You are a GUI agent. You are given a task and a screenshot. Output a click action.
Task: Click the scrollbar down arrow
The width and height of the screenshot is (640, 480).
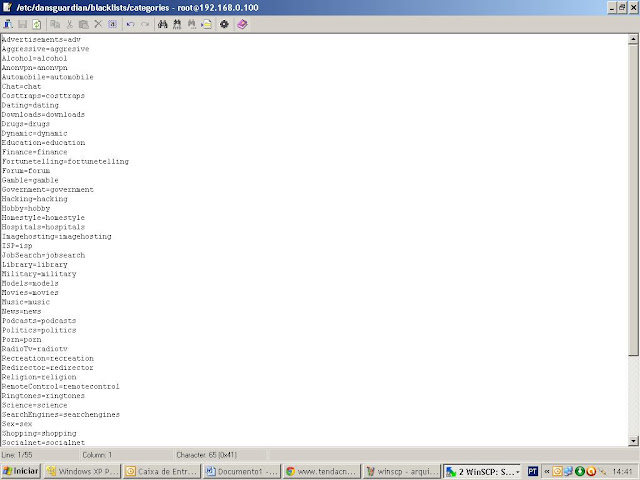[633, 441]
